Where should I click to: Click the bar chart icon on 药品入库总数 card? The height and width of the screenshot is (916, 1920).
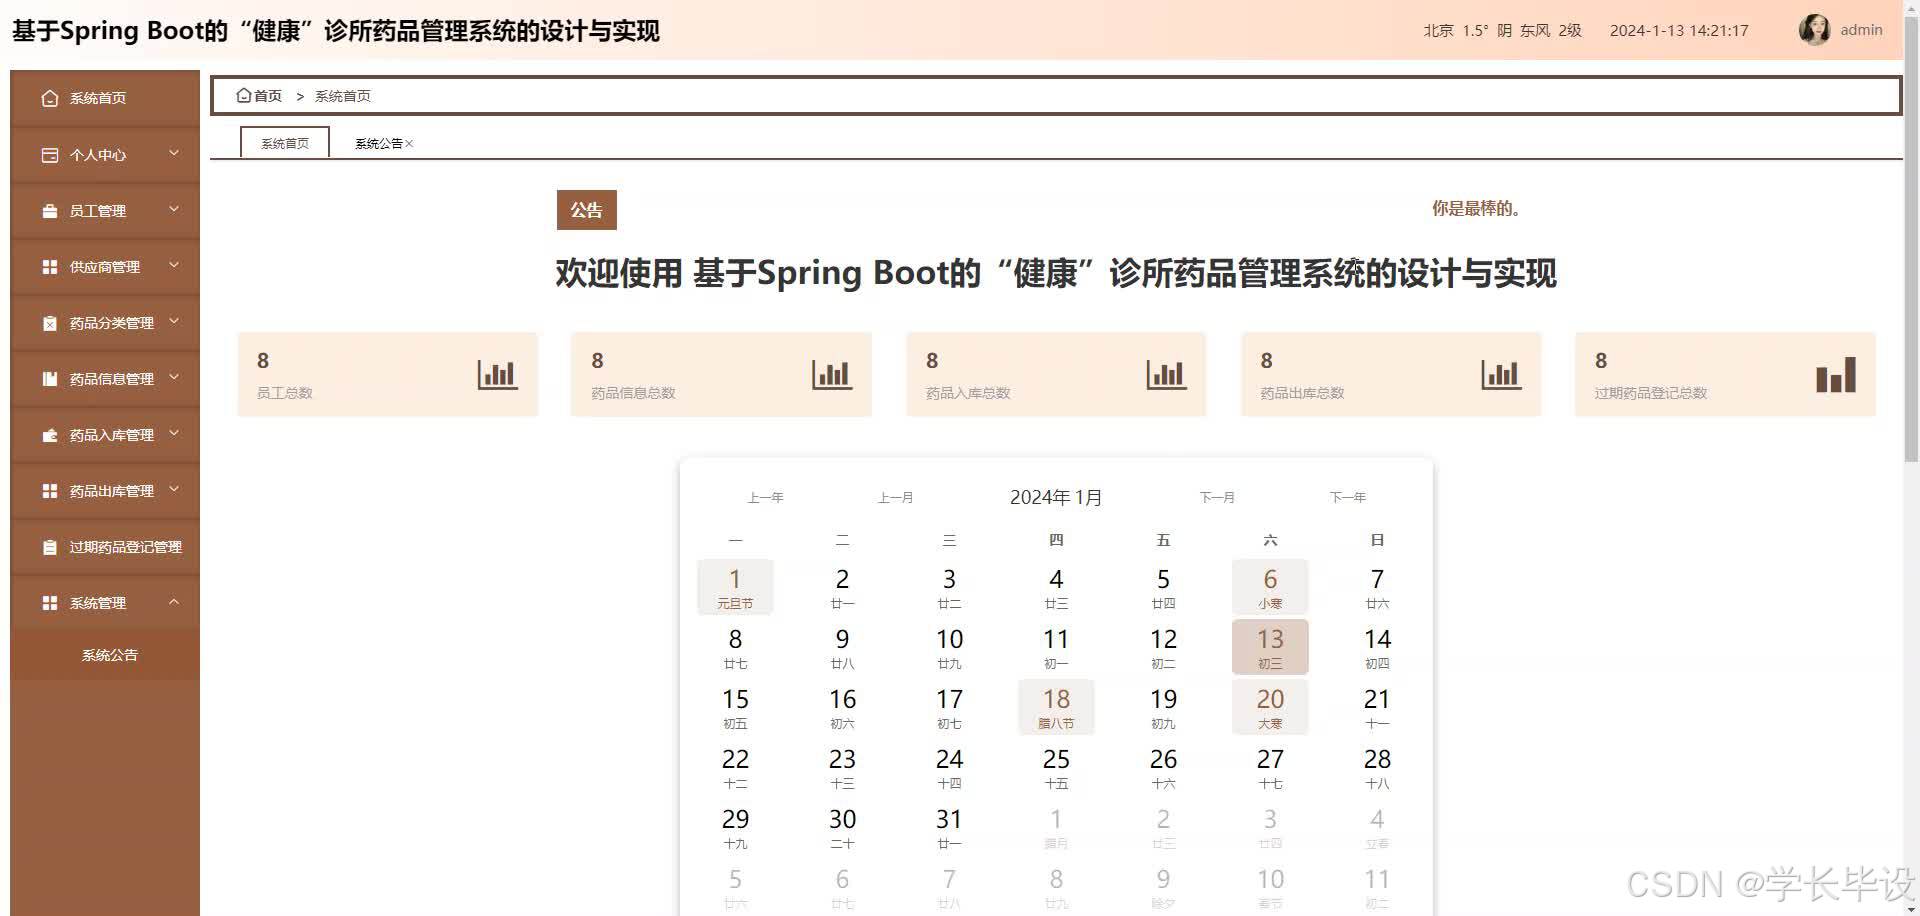(1166, 374)
